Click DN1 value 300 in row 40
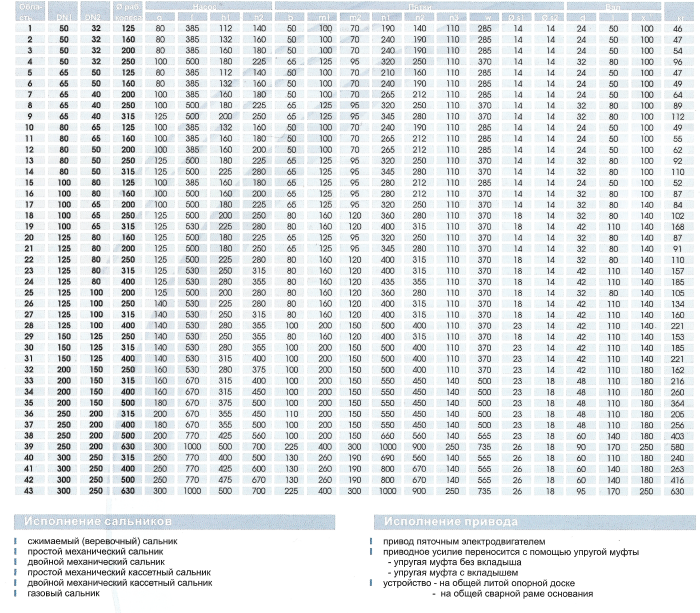 (64, 458)
